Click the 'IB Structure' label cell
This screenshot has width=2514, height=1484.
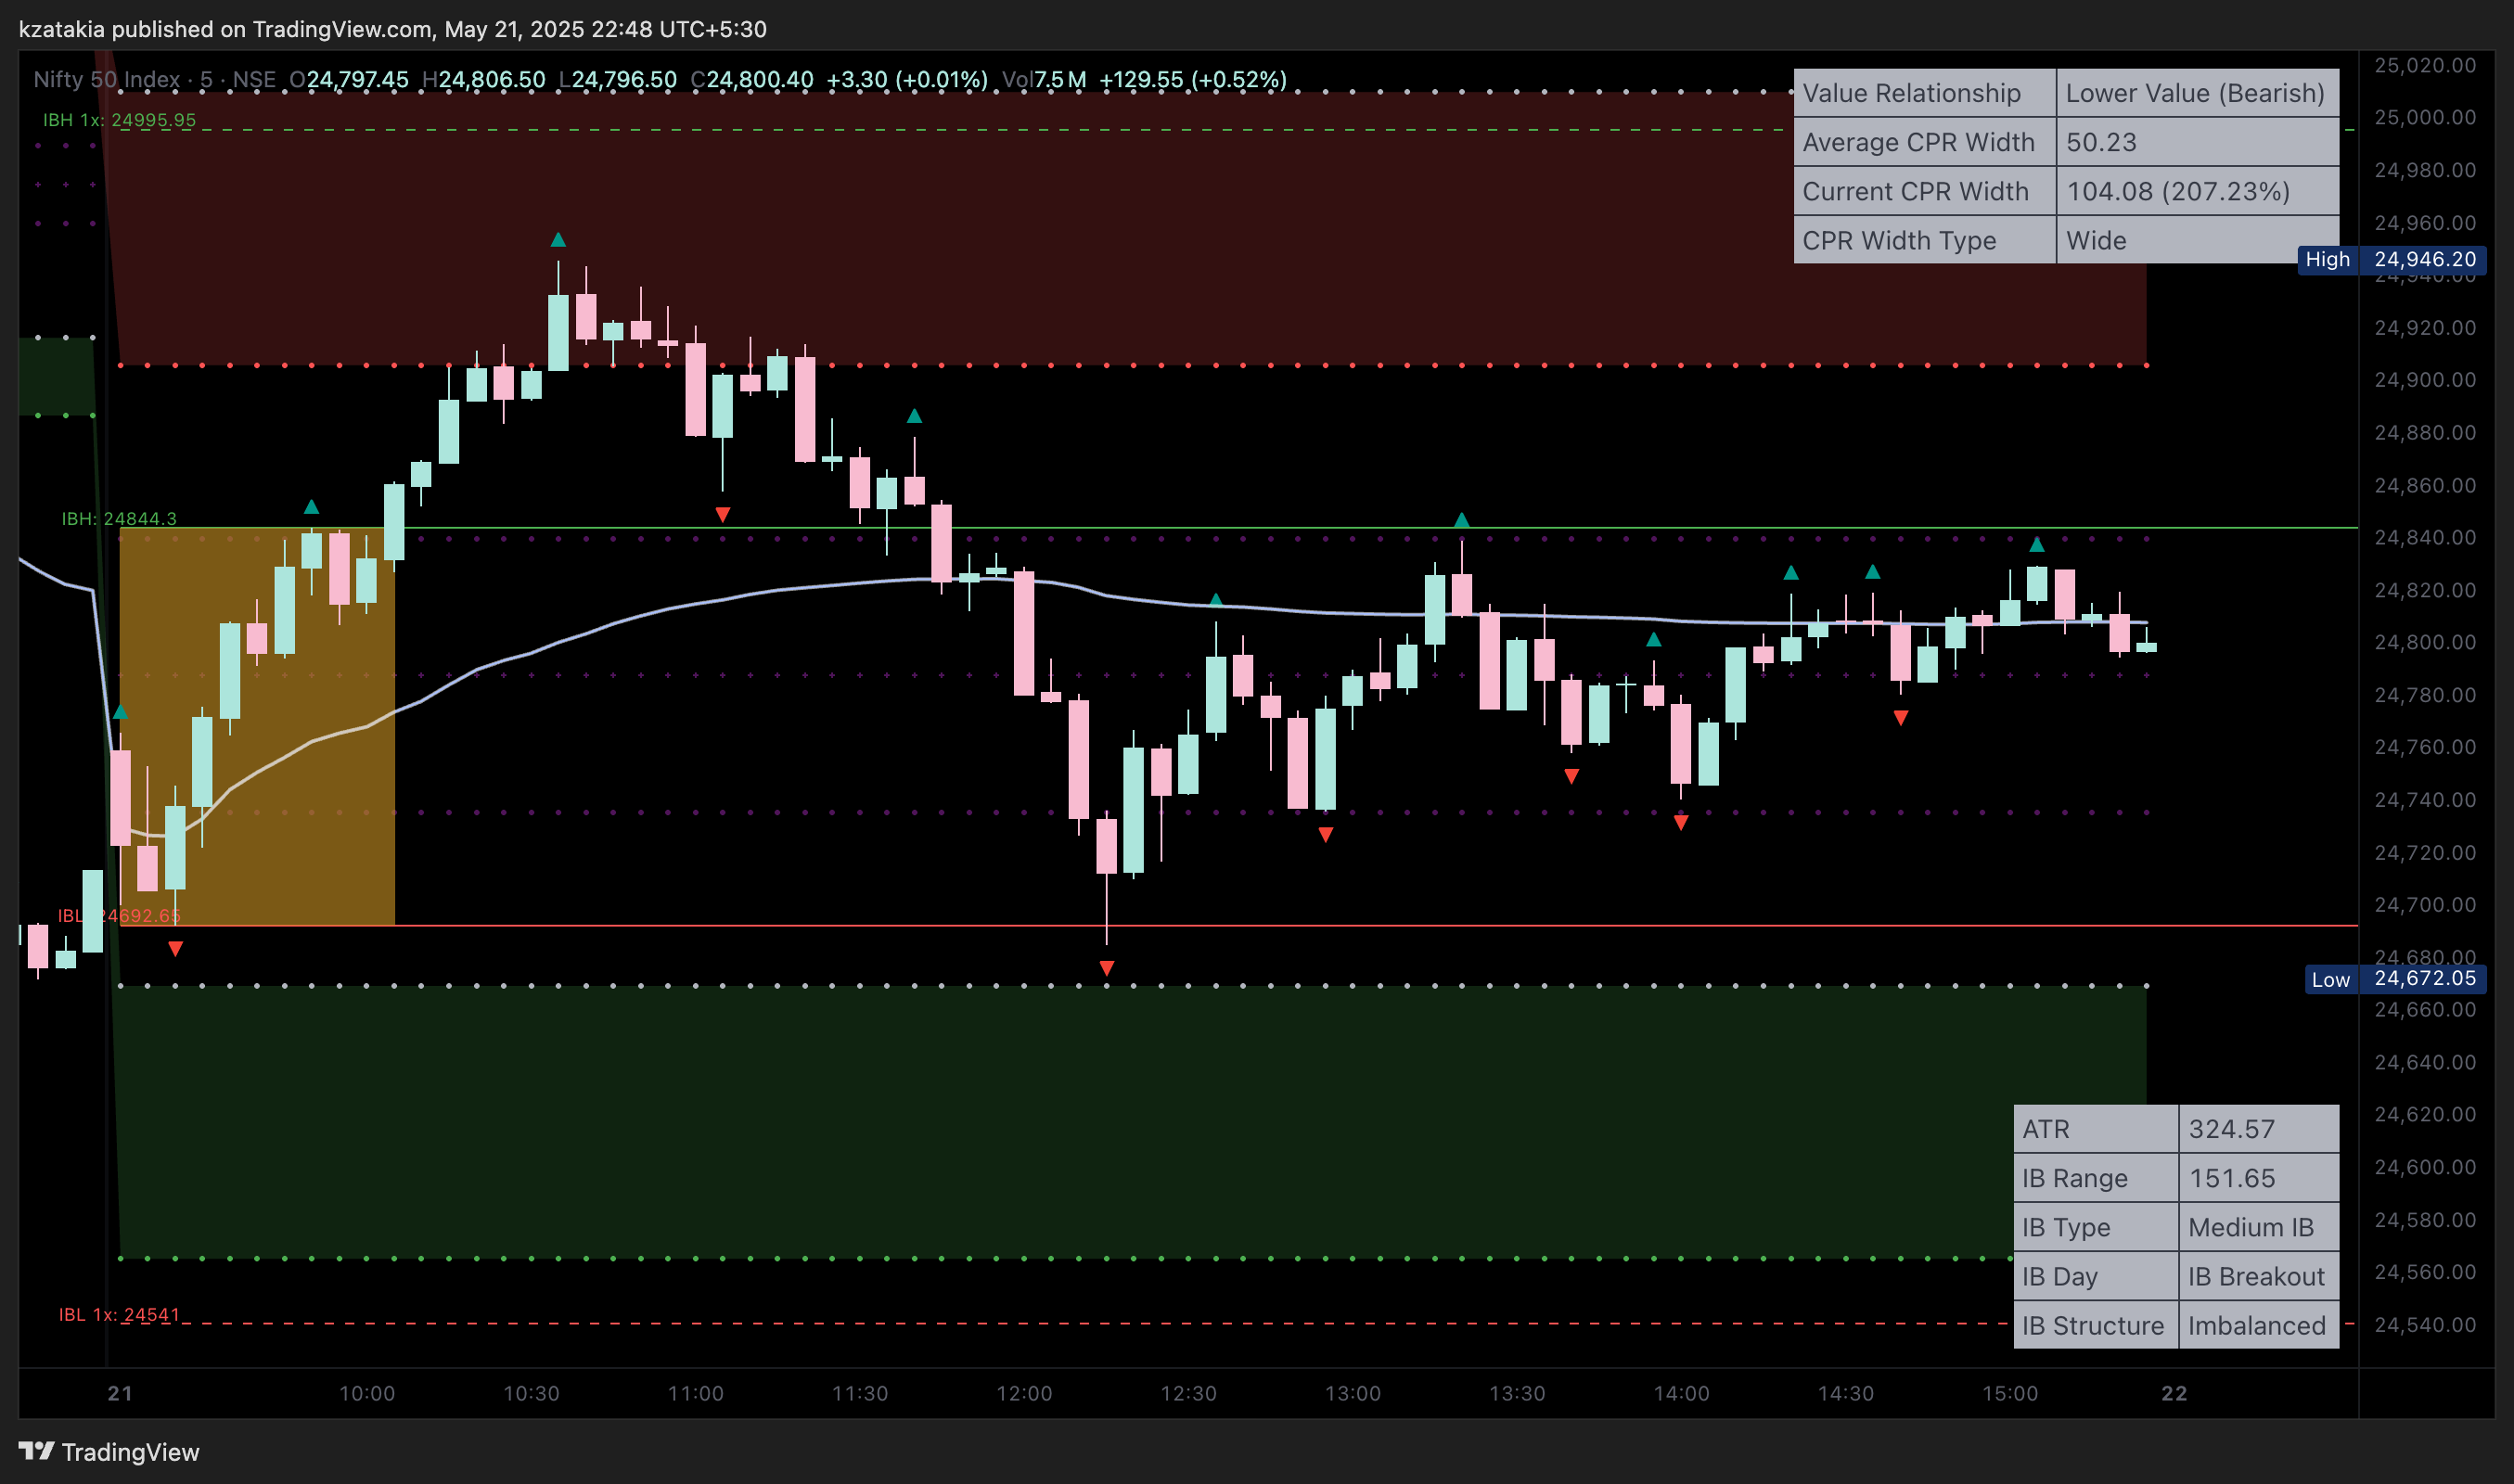pyautogui.click(x=2095, y=1325)
